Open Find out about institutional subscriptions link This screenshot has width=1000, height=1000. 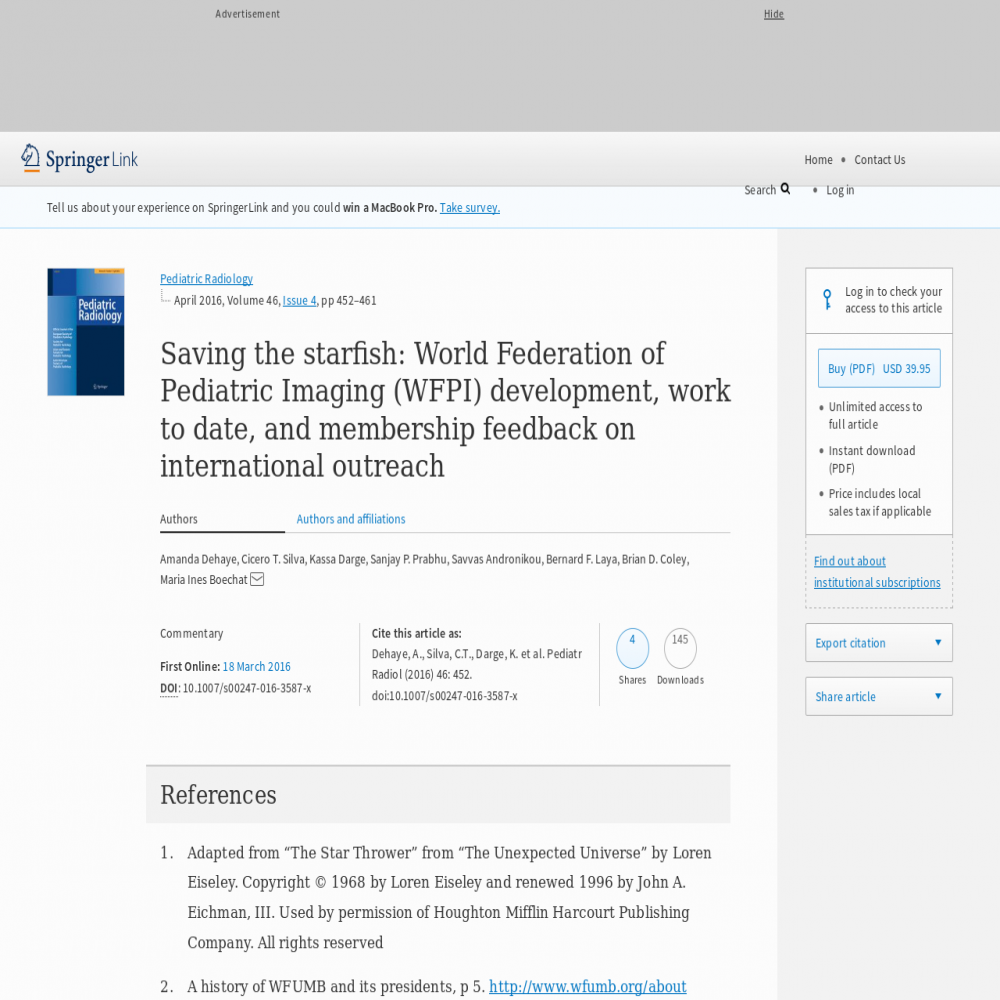tap(877, 571)
